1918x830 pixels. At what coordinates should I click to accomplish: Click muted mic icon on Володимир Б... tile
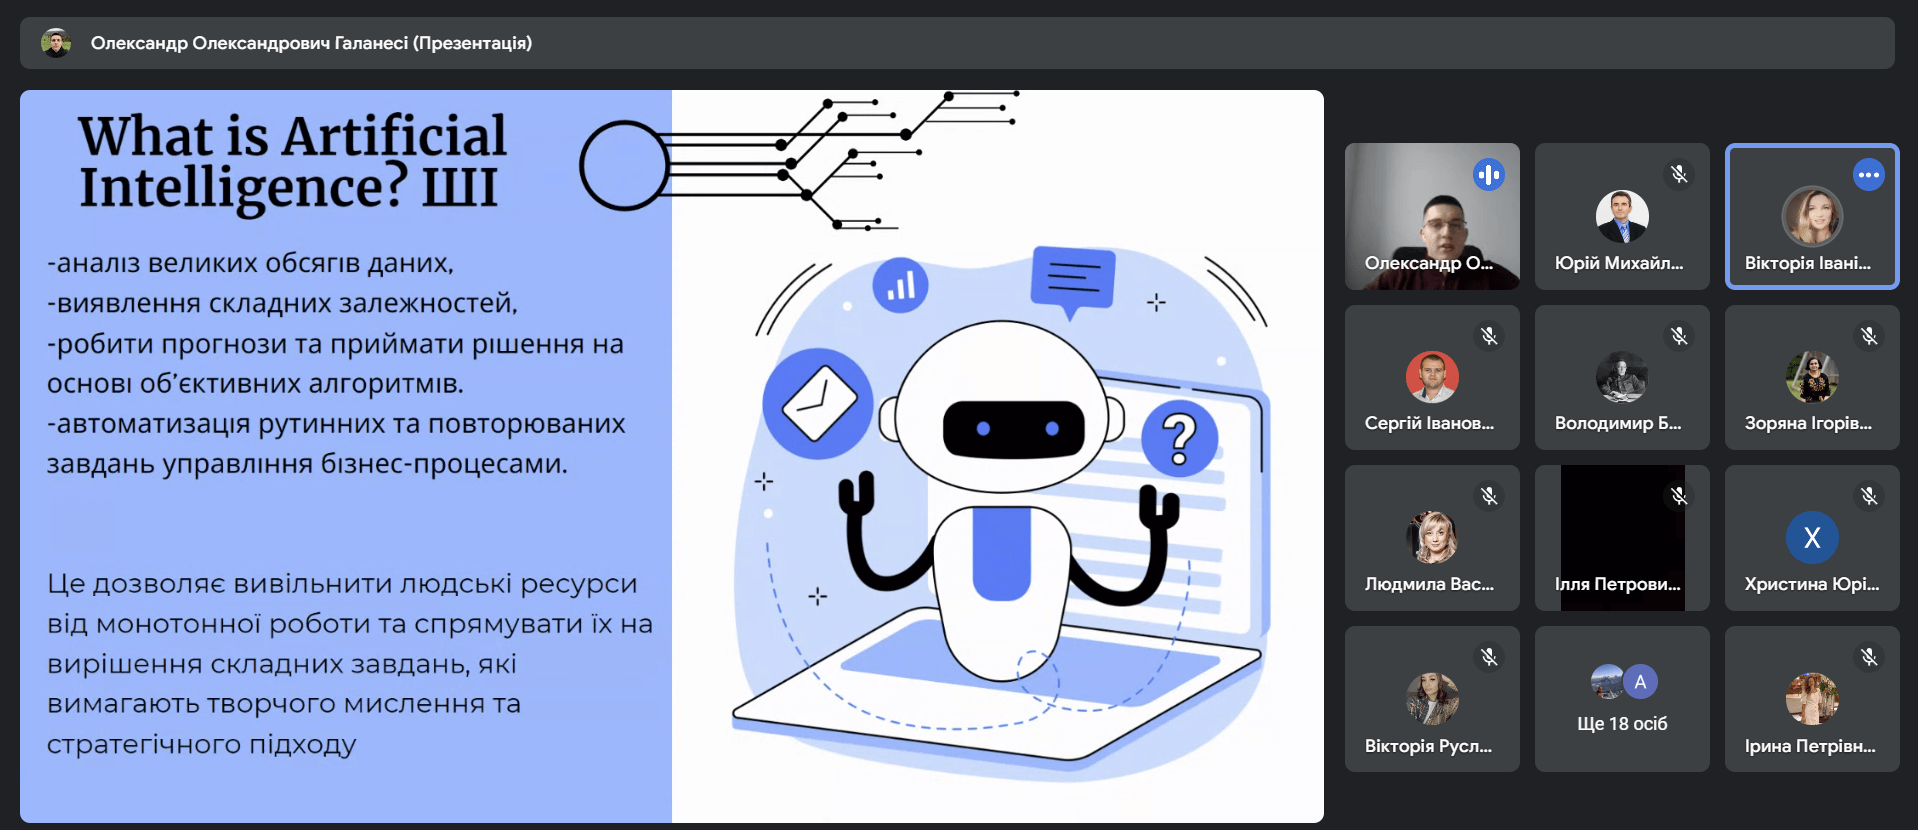pos(1679,336)
